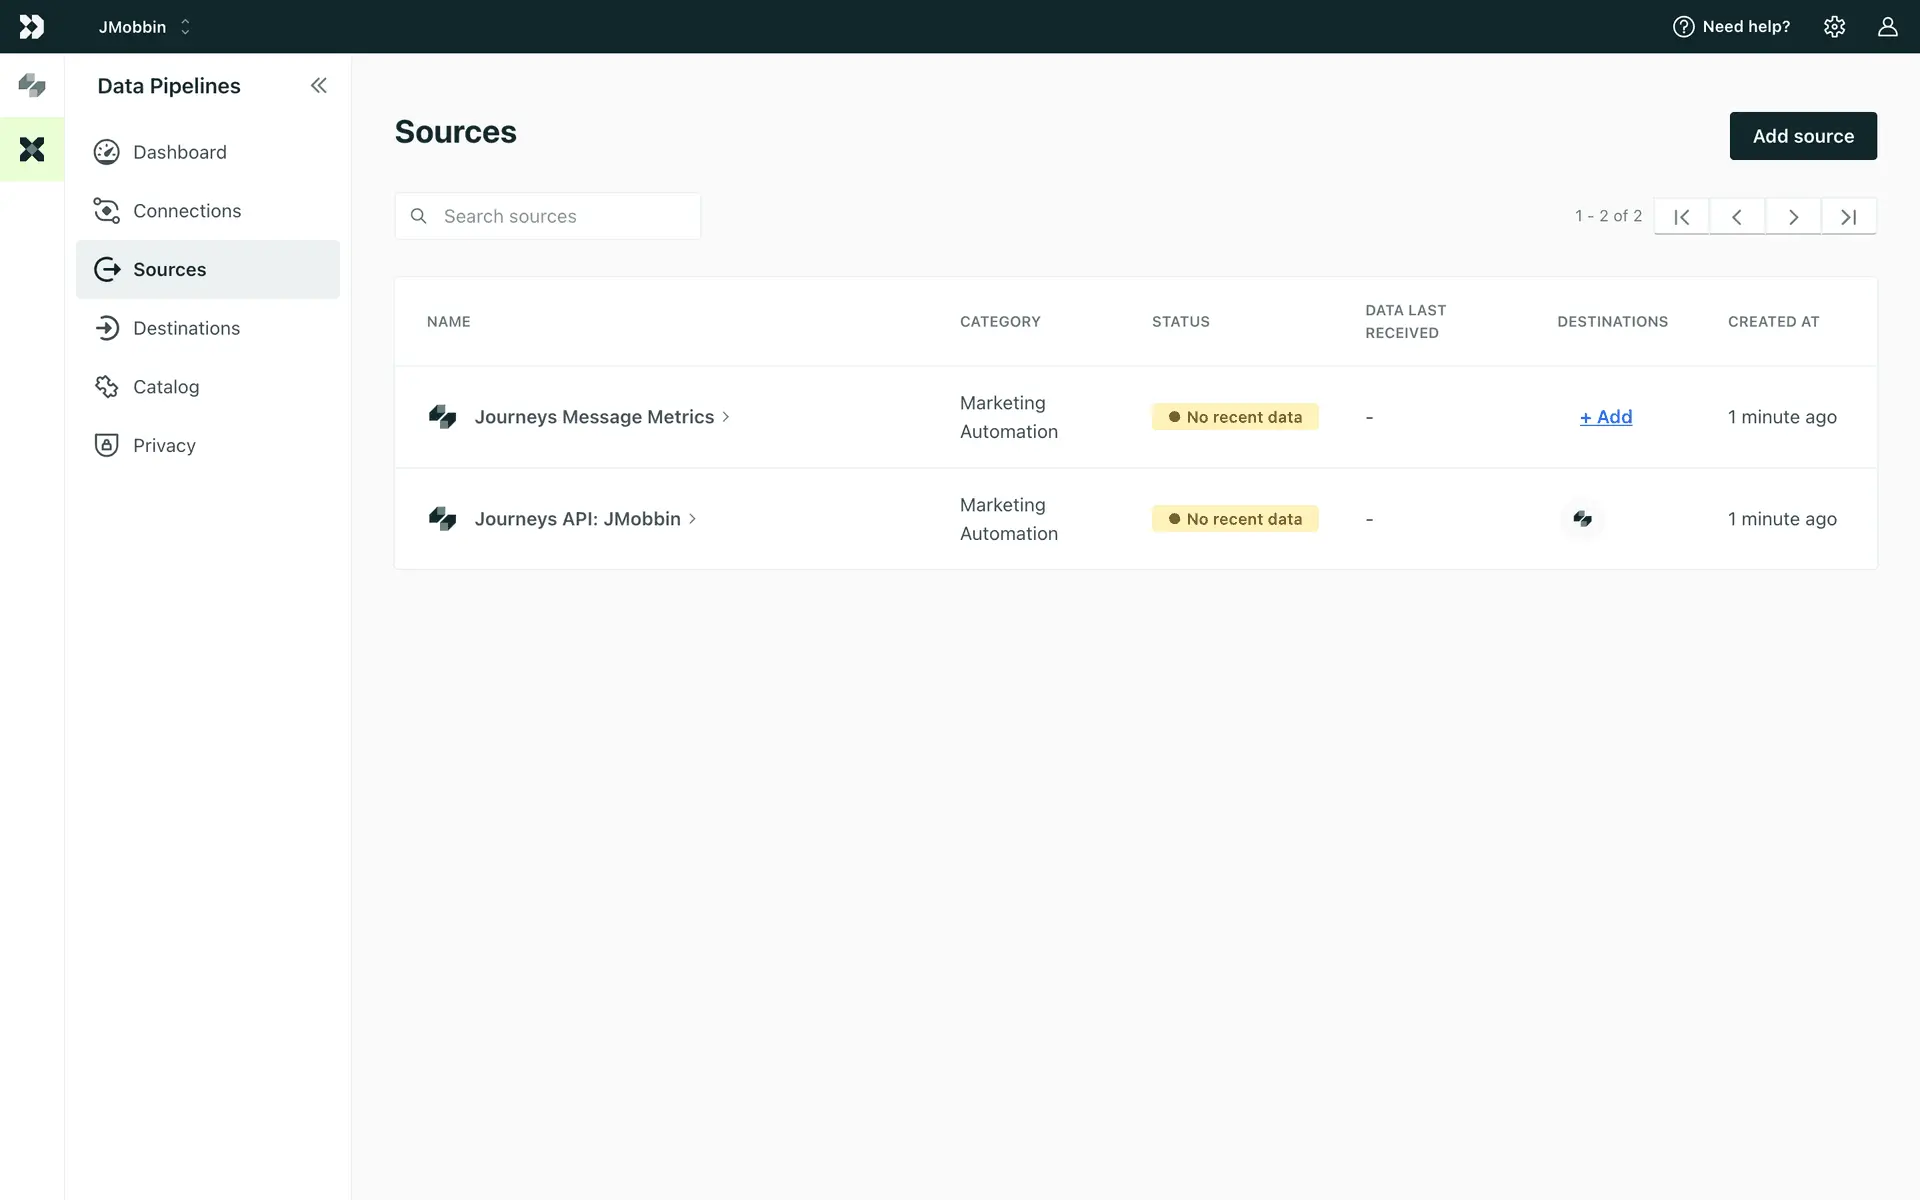1920x1200 pixels.
Task: Click the Add source button
Action: pos(1802,136)
